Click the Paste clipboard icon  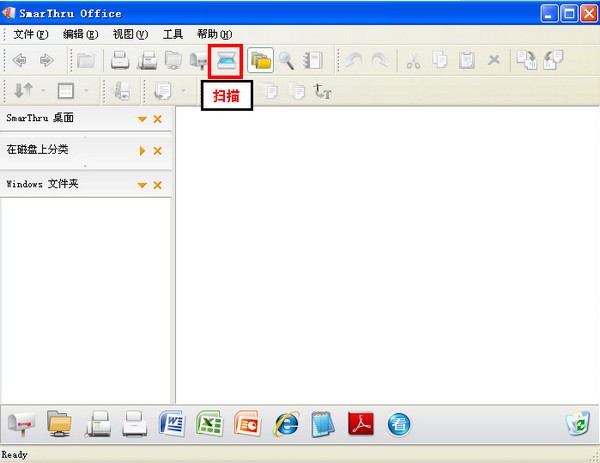coord(467,60)
